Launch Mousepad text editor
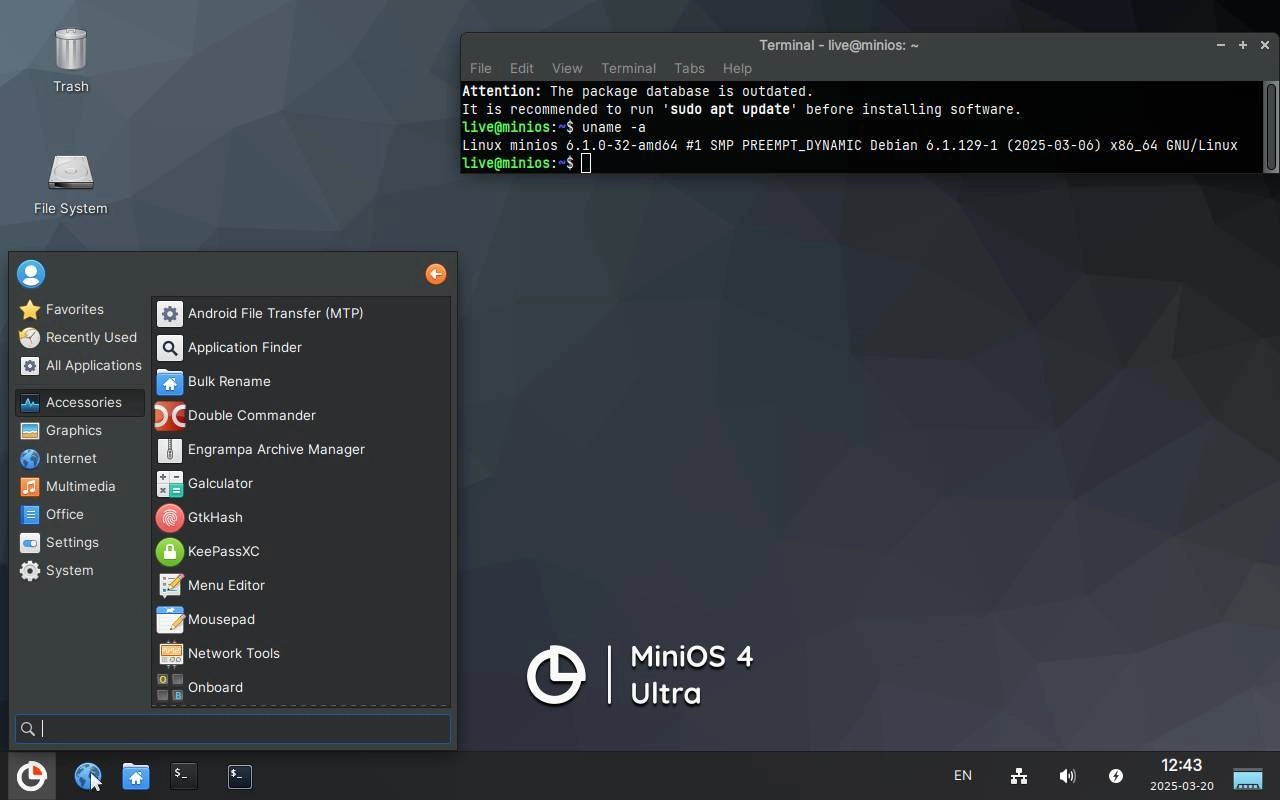The height and width of the screenshot is (800, 1280). click(301, 619)
